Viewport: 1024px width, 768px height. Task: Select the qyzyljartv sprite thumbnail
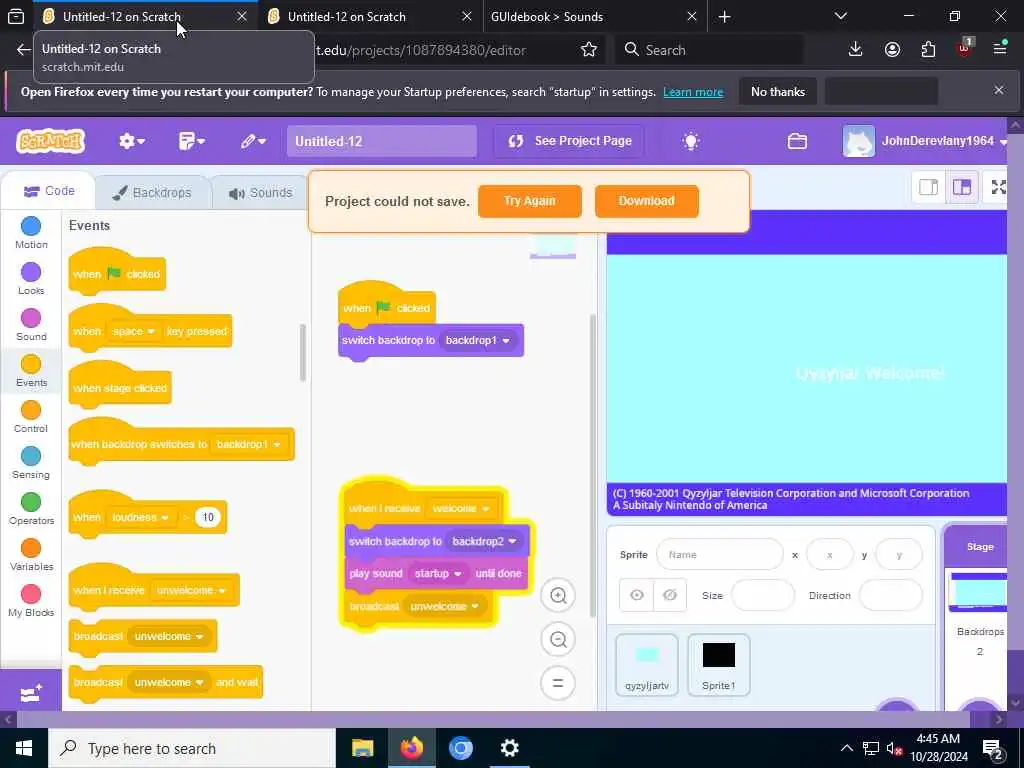pos(647,665)
